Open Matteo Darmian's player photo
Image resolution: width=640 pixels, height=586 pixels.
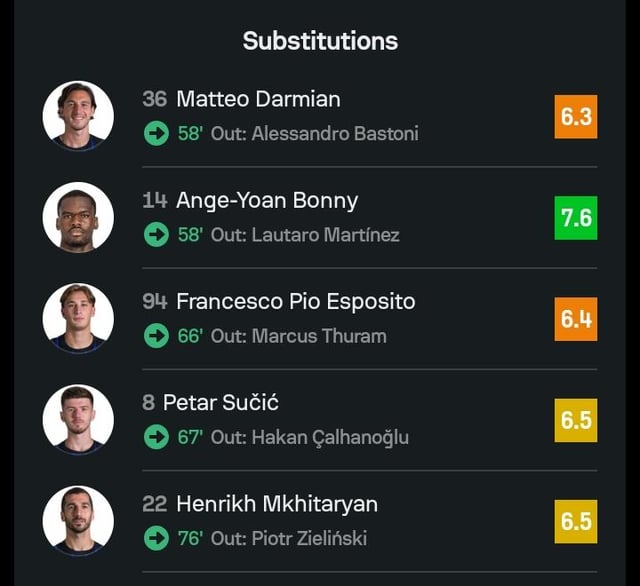(x=78, y=116)
